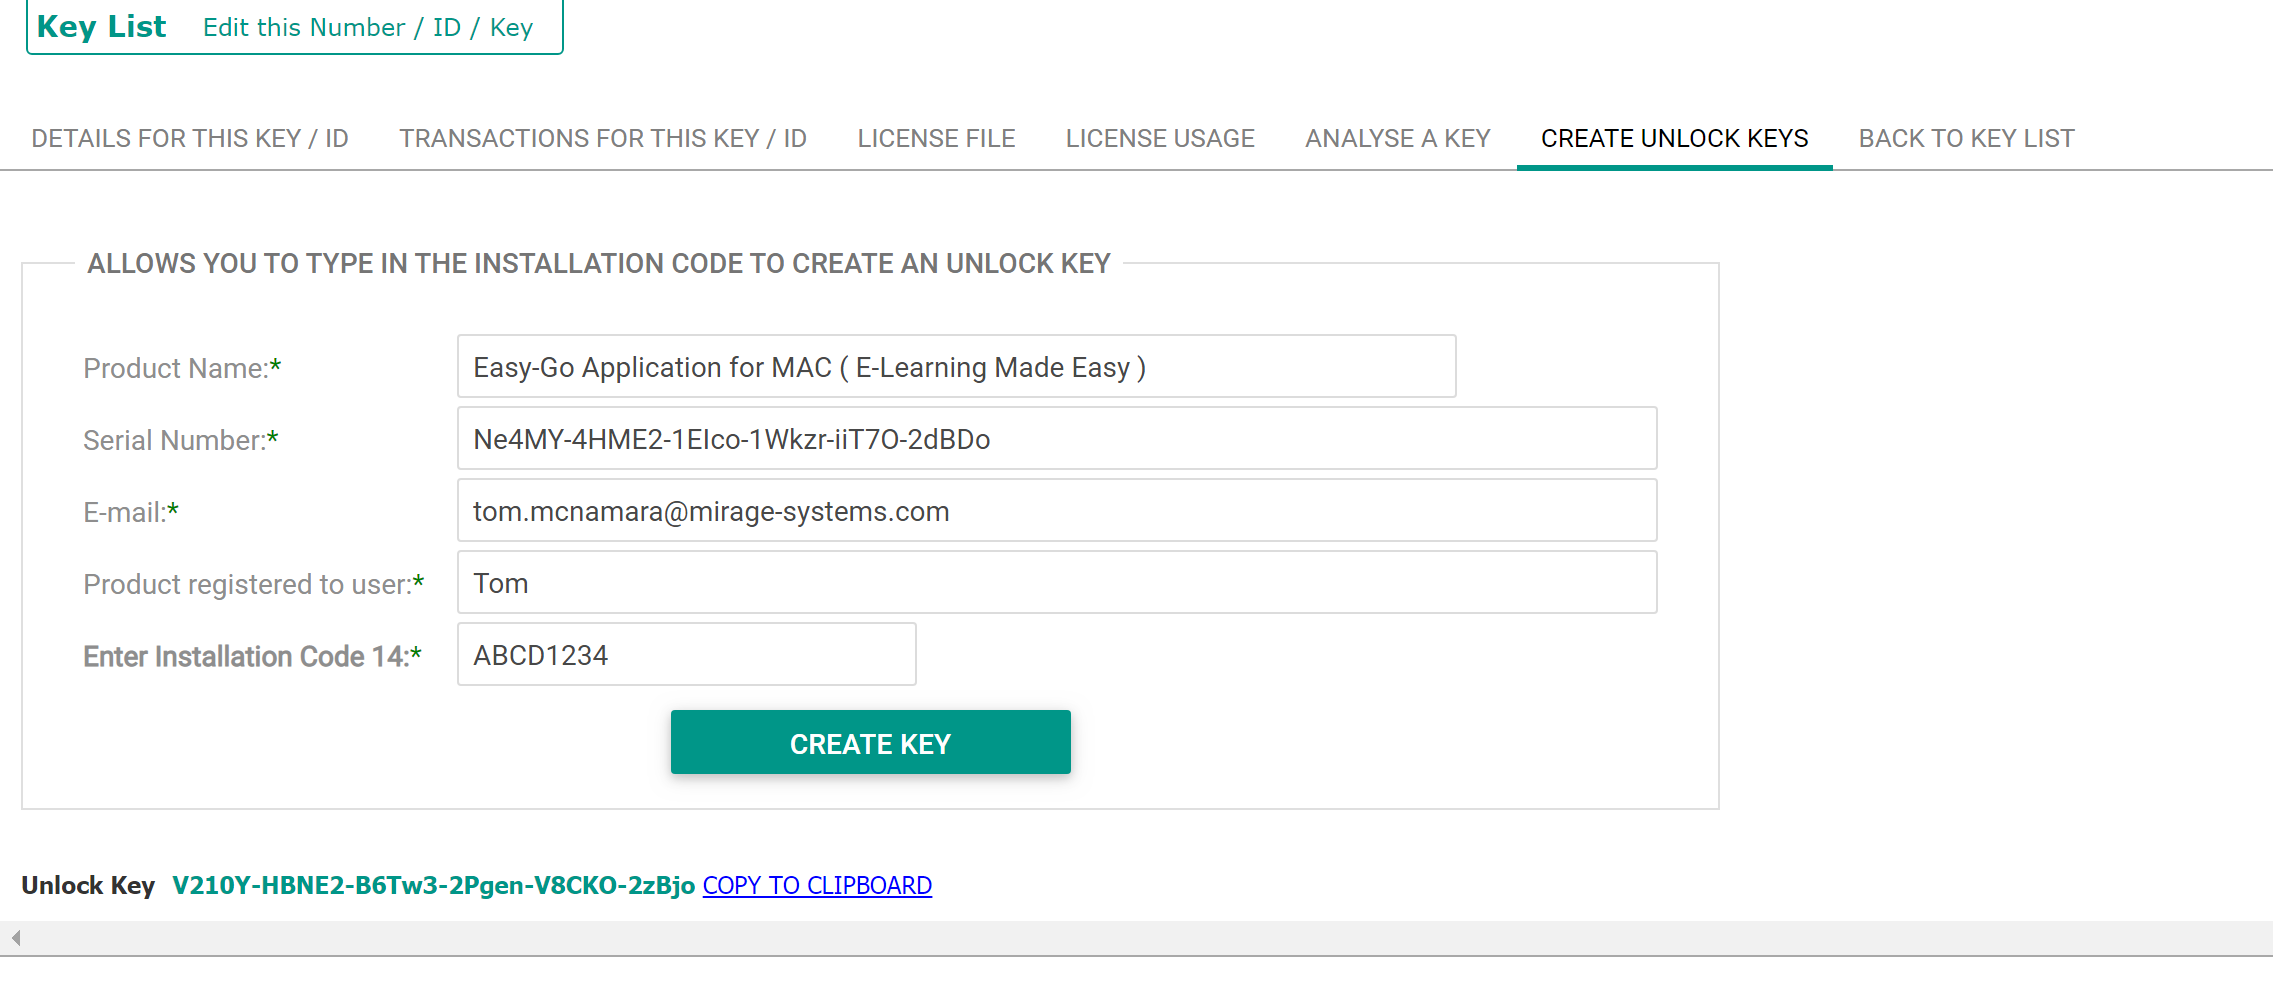The height and width of the screenshot is (993, 2273).
Task: Focus Product registered to user field
Action: [x=1056, y=583]
